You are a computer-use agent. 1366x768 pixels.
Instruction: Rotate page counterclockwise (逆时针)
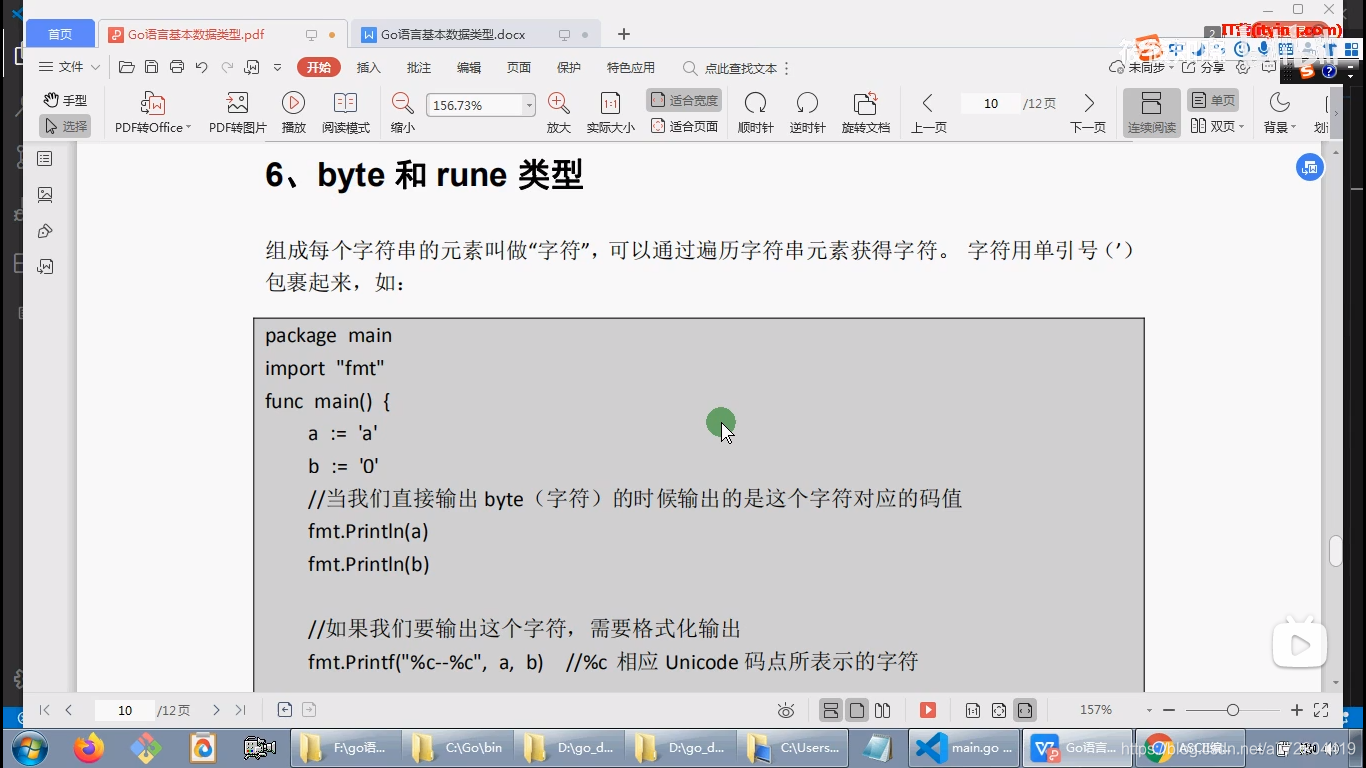point(807,112)
